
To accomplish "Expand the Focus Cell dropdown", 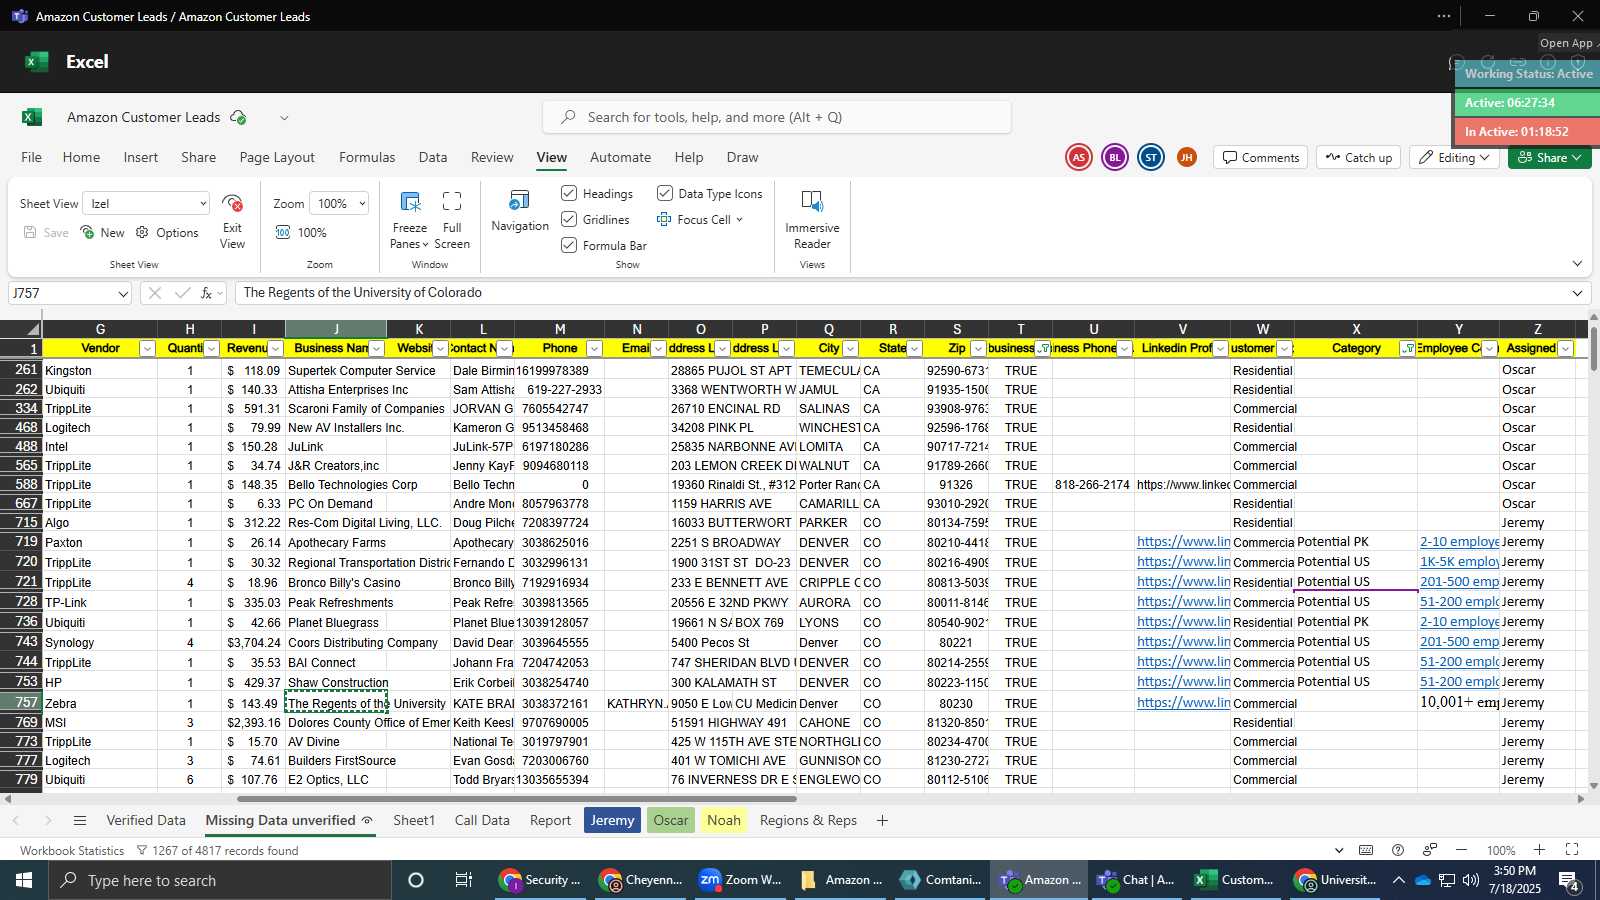I will (x=739, y=220).
